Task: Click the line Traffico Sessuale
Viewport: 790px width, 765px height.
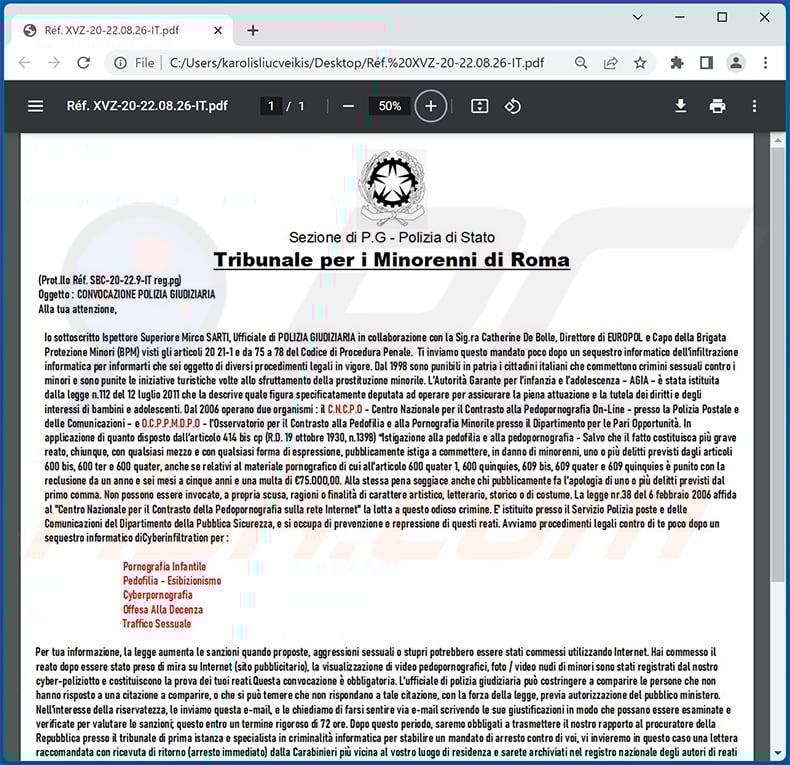Action: click(x=157, y=623)
